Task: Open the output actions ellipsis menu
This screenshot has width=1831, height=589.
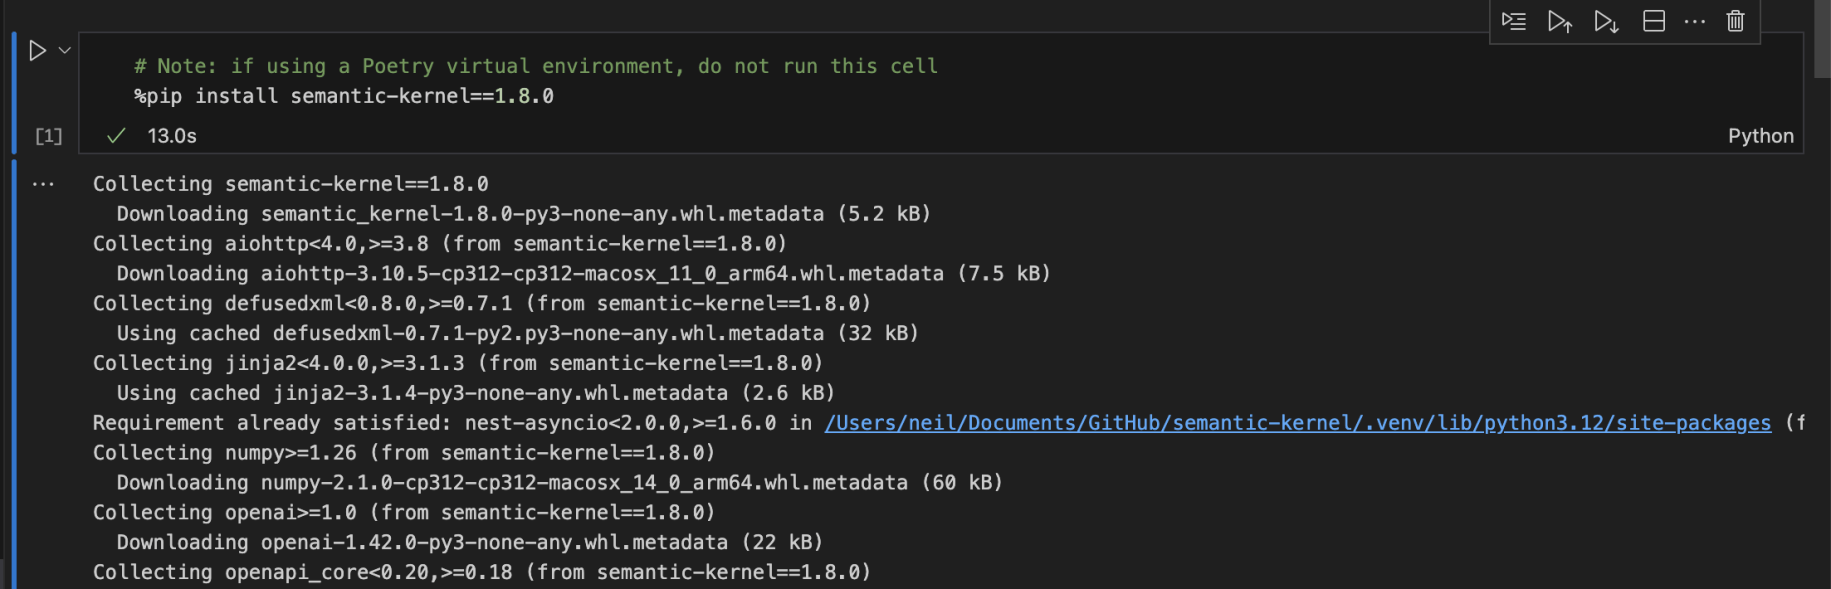Action: coord(43,184)
